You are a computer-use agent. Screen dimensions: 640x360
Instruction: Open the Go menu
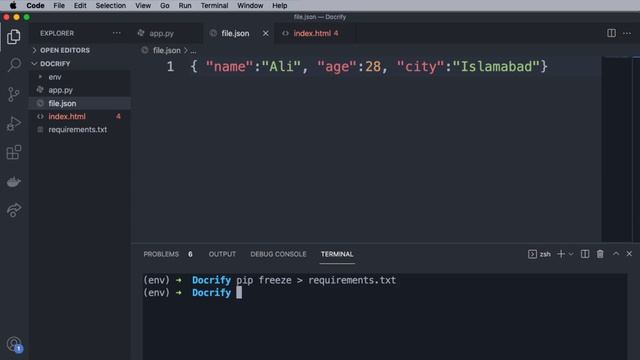click(x=164, y=6)
